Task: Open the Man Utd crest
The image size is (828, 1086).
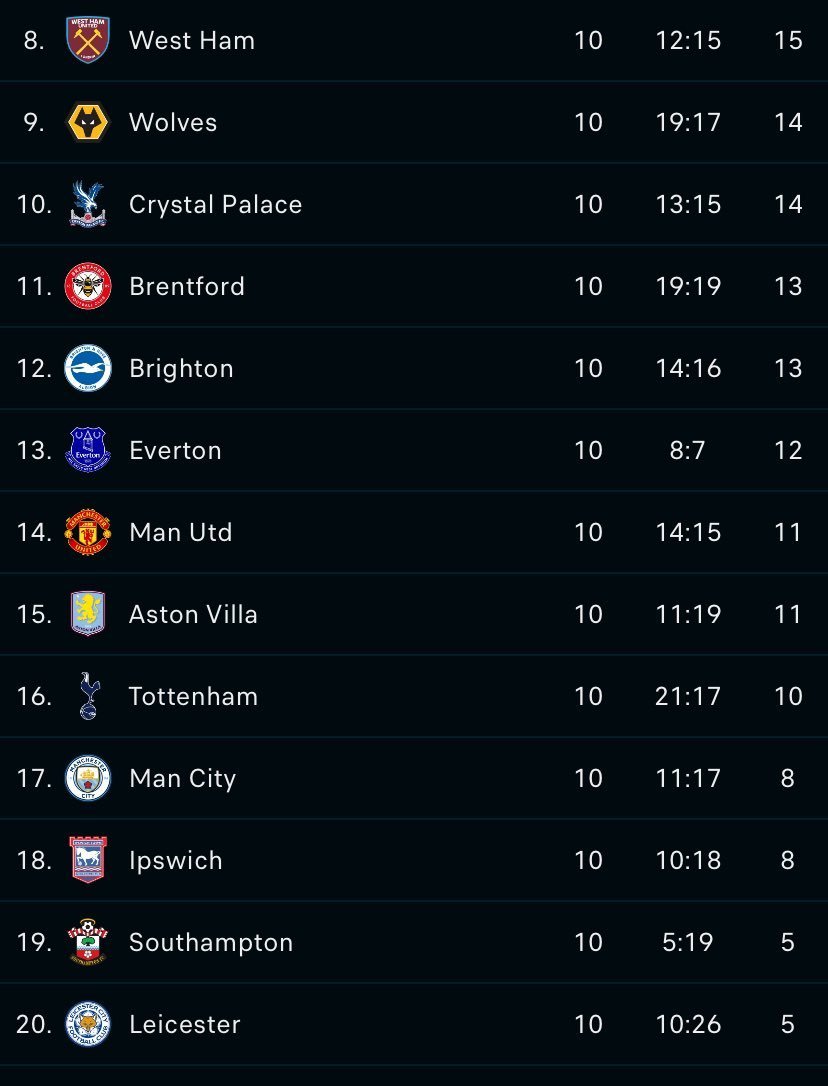Action: (88, 532)
